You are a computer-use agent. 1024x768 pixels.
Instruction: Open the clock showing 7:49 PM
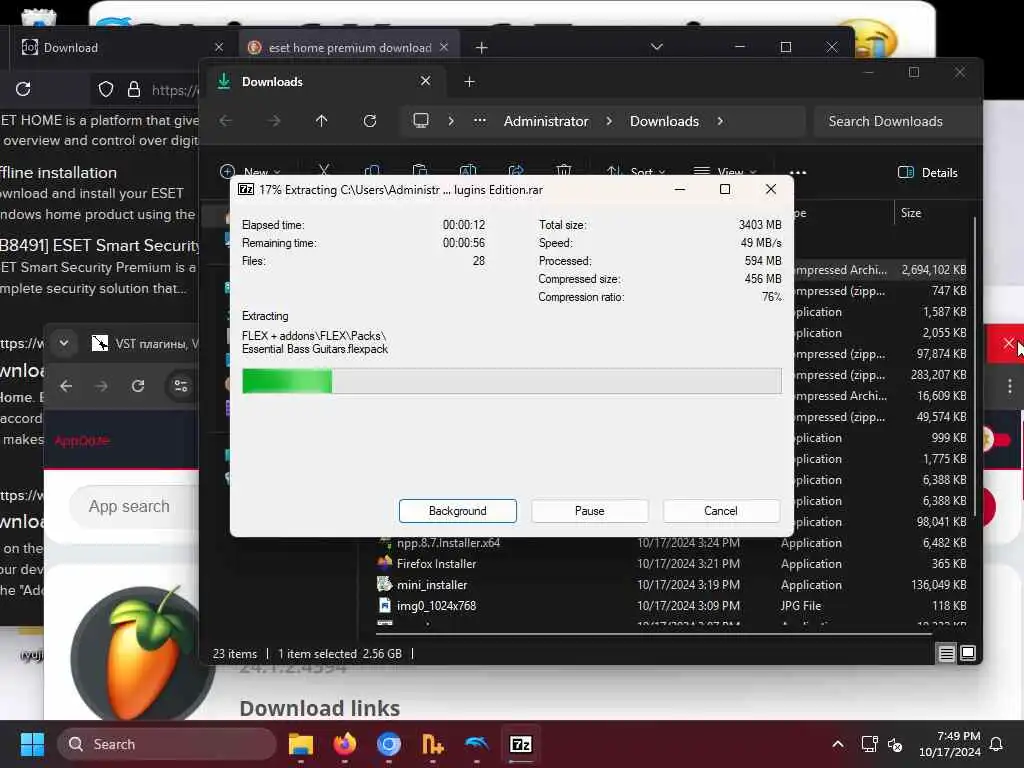pyautogui.click(x=950, y=744)
